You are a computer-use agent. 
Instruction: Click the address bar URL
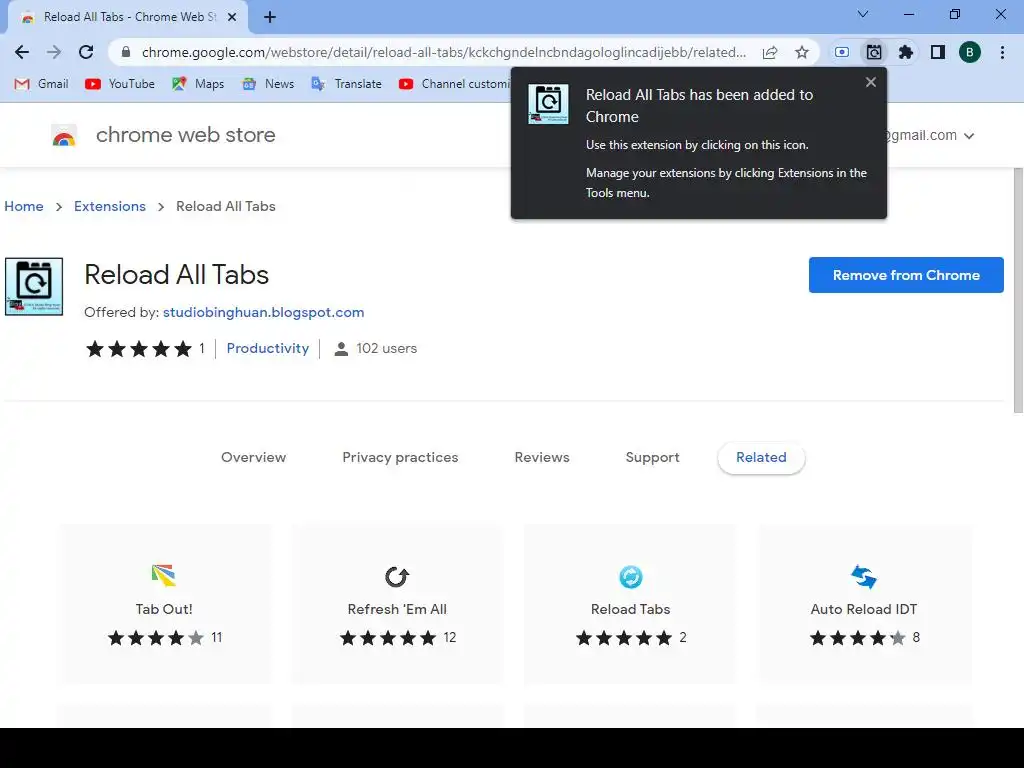pos(444,52)
